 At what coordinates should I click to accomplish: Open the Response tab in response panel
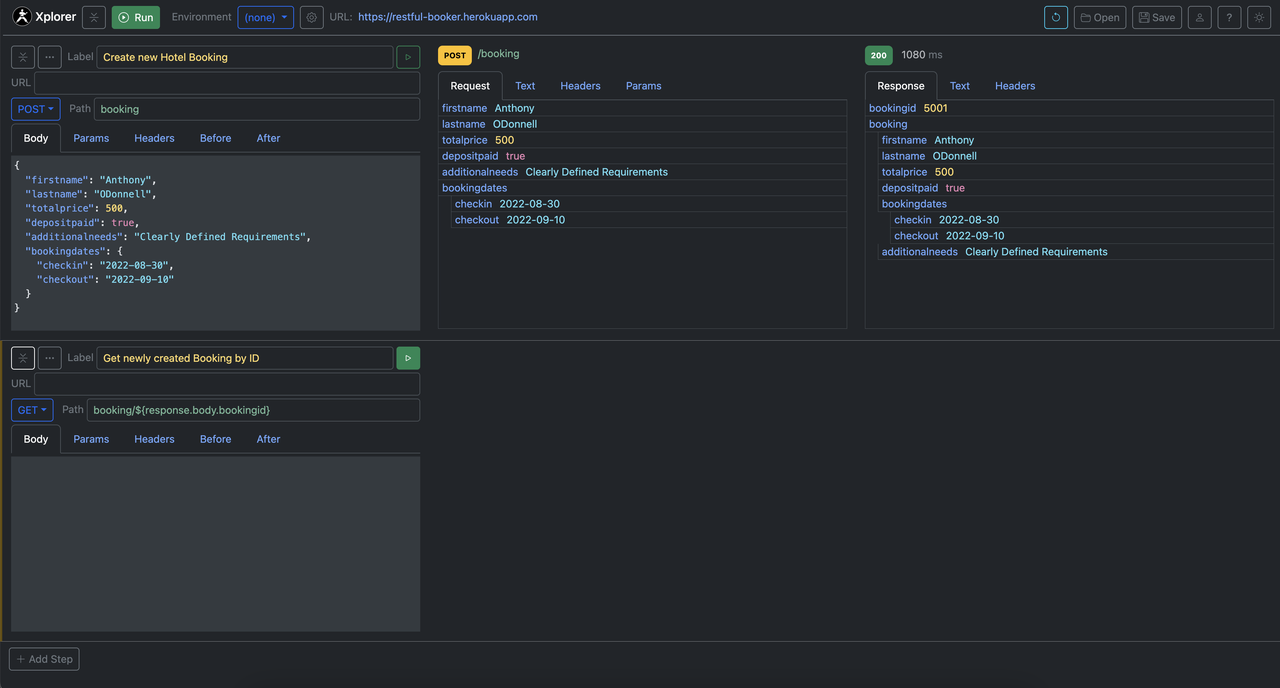(901, 86)
